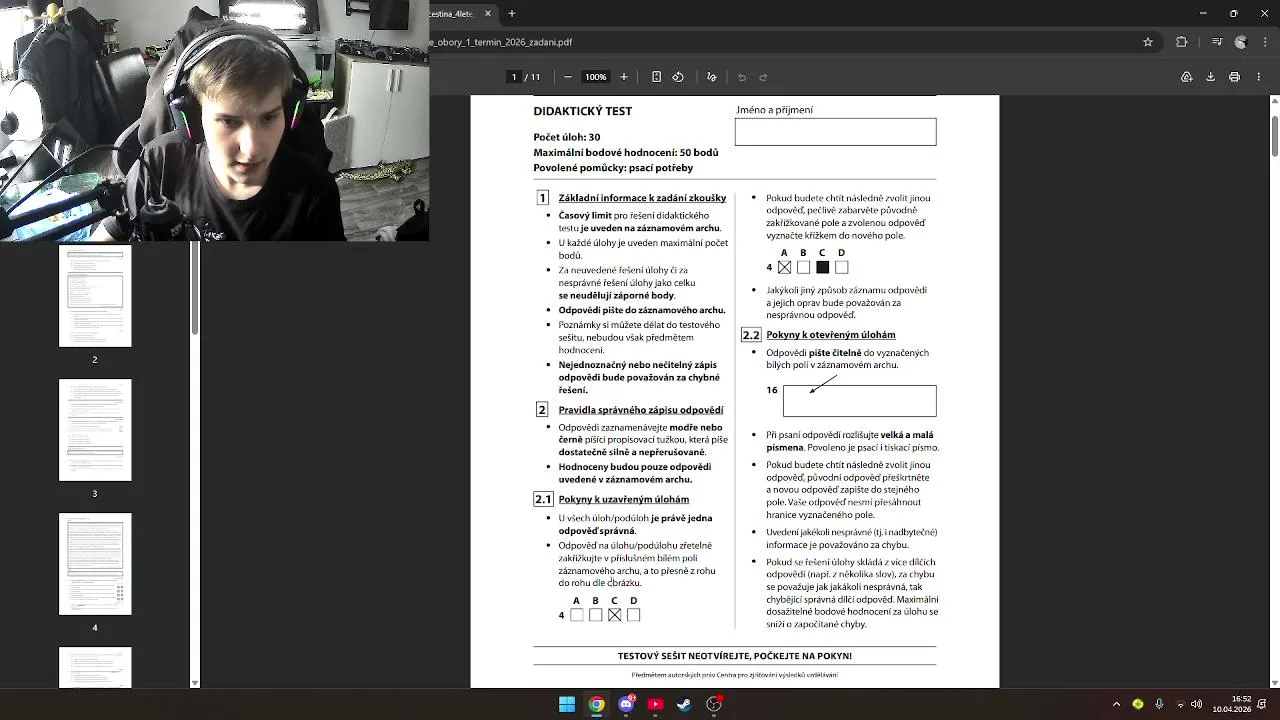Image resolution: width=1280 pixels, height=720 pixels.
Task: Click the answer box numbered 16
Action: point(860,401)
